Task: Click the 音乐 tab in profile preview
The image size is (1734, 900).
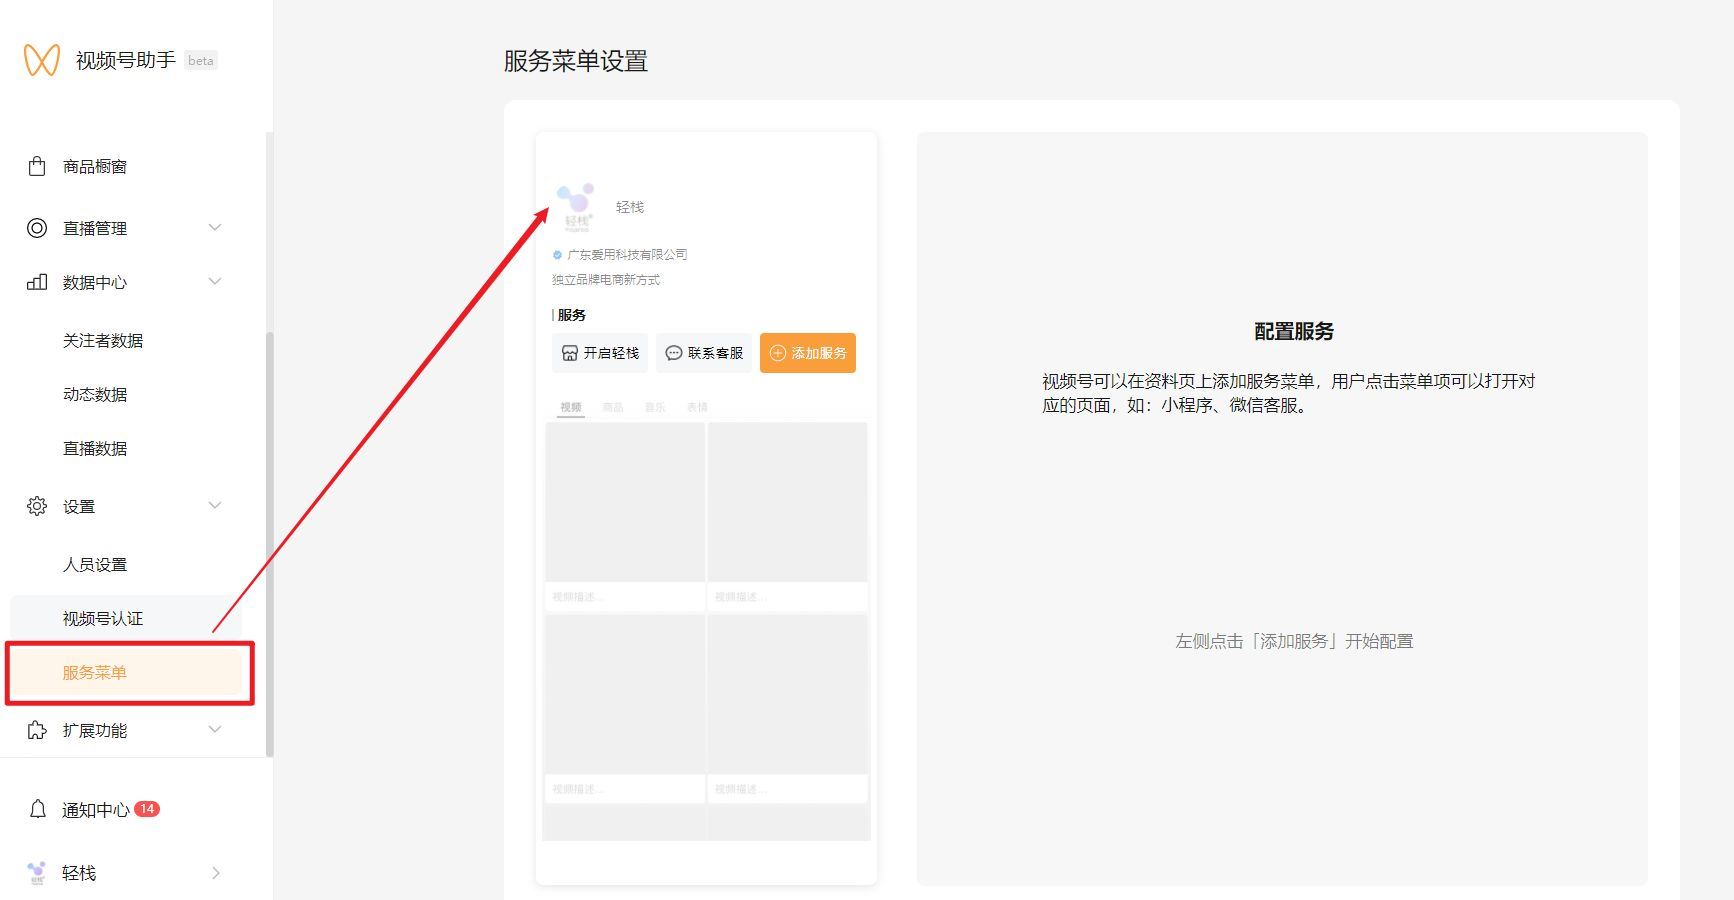Action: [x=655, y=406]
